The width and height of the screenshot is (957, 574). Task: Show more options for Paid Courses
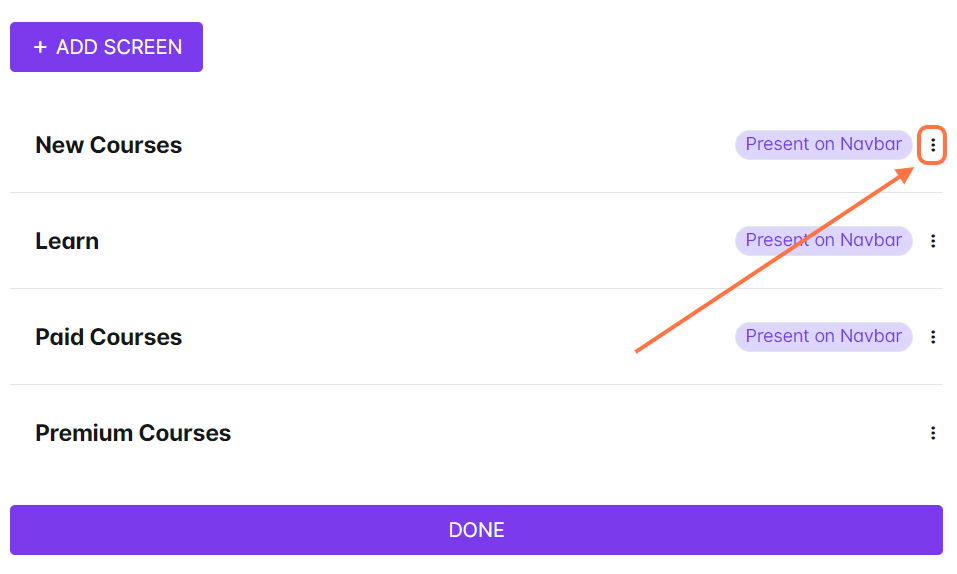(x=933, y=337)
